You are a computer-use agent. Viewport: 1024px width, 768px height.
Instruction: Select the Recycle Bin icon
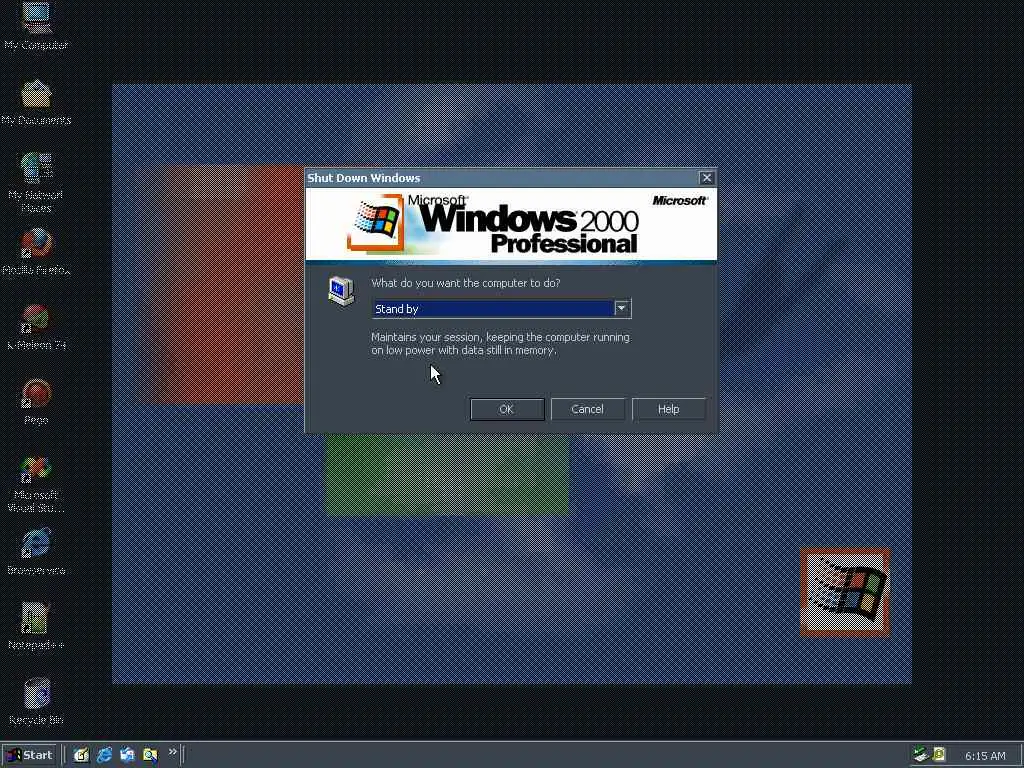(36, 702)
